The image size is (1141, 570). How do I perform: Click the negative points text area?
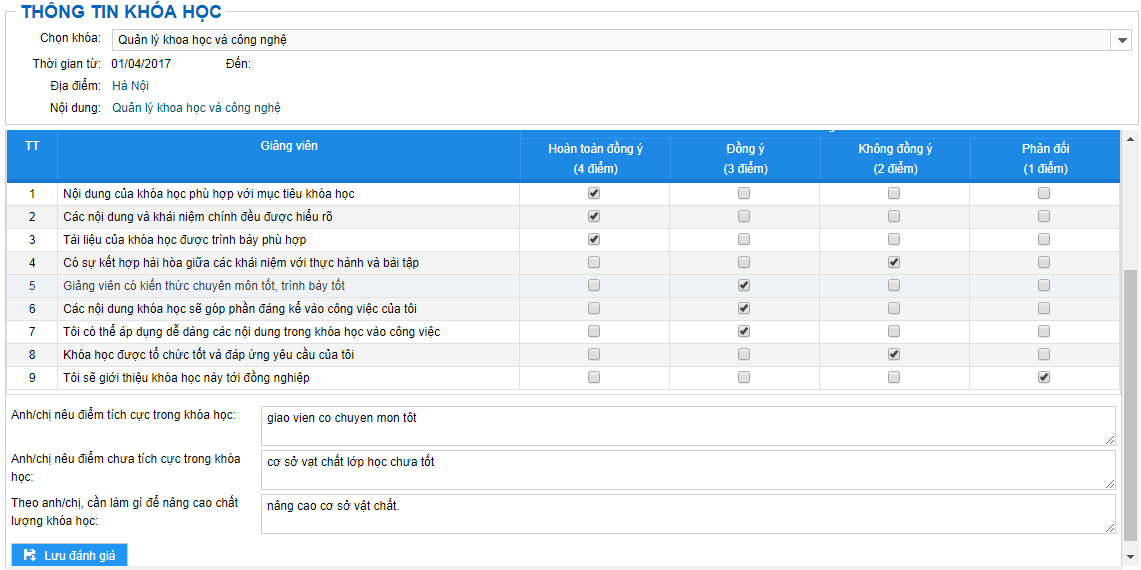(688, 470)
